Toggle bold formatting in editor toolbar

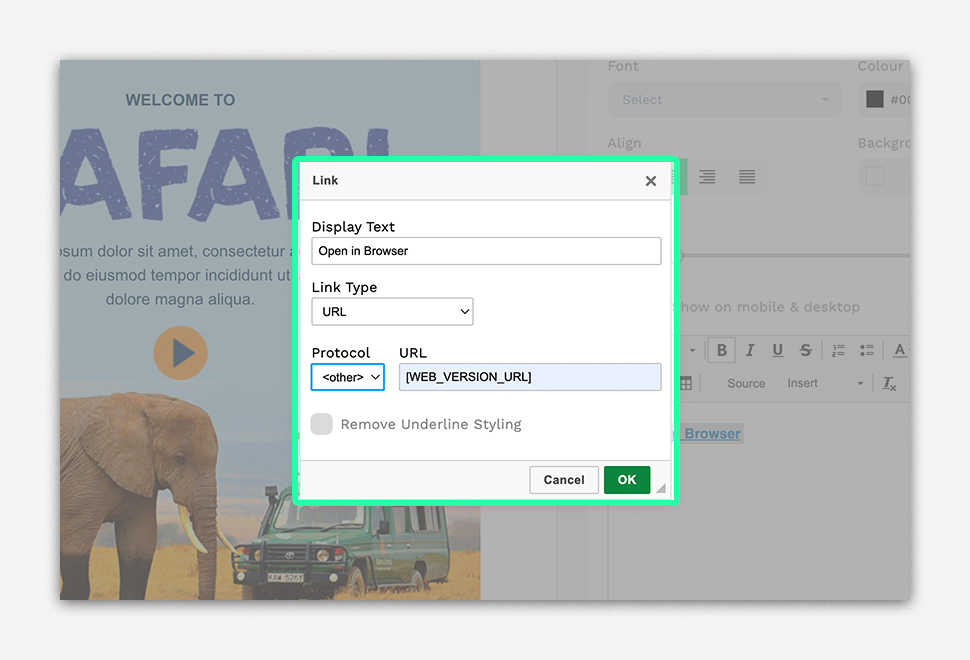pyautogui.click(x=720, y=350)
